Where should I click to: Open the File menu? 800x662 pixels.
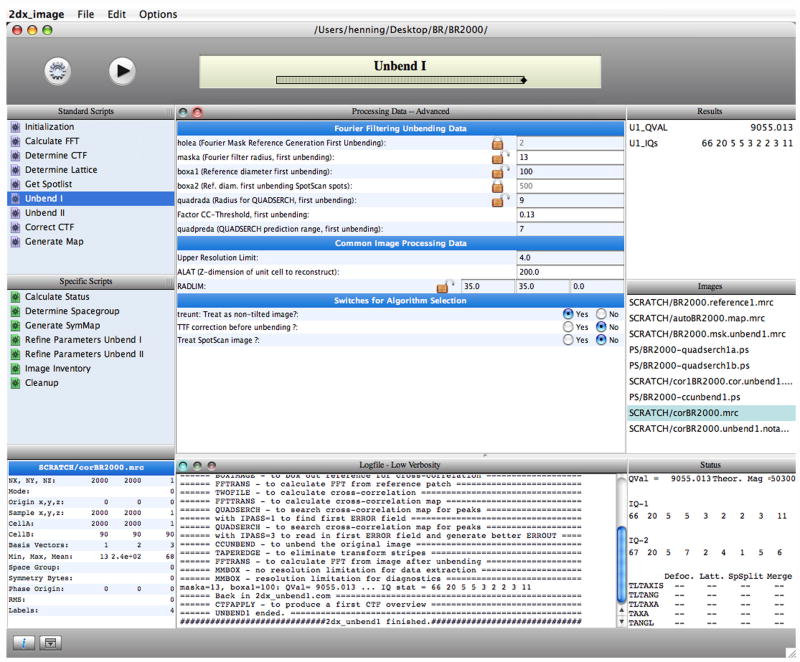(x=86, y=15)
